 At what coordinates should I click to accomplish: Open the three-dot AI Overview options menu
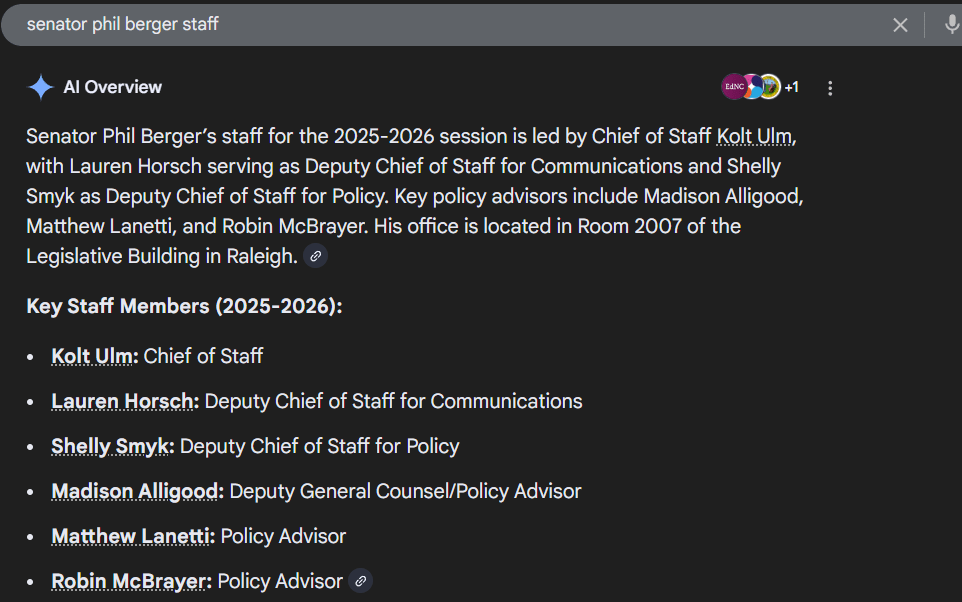[830, 88]
